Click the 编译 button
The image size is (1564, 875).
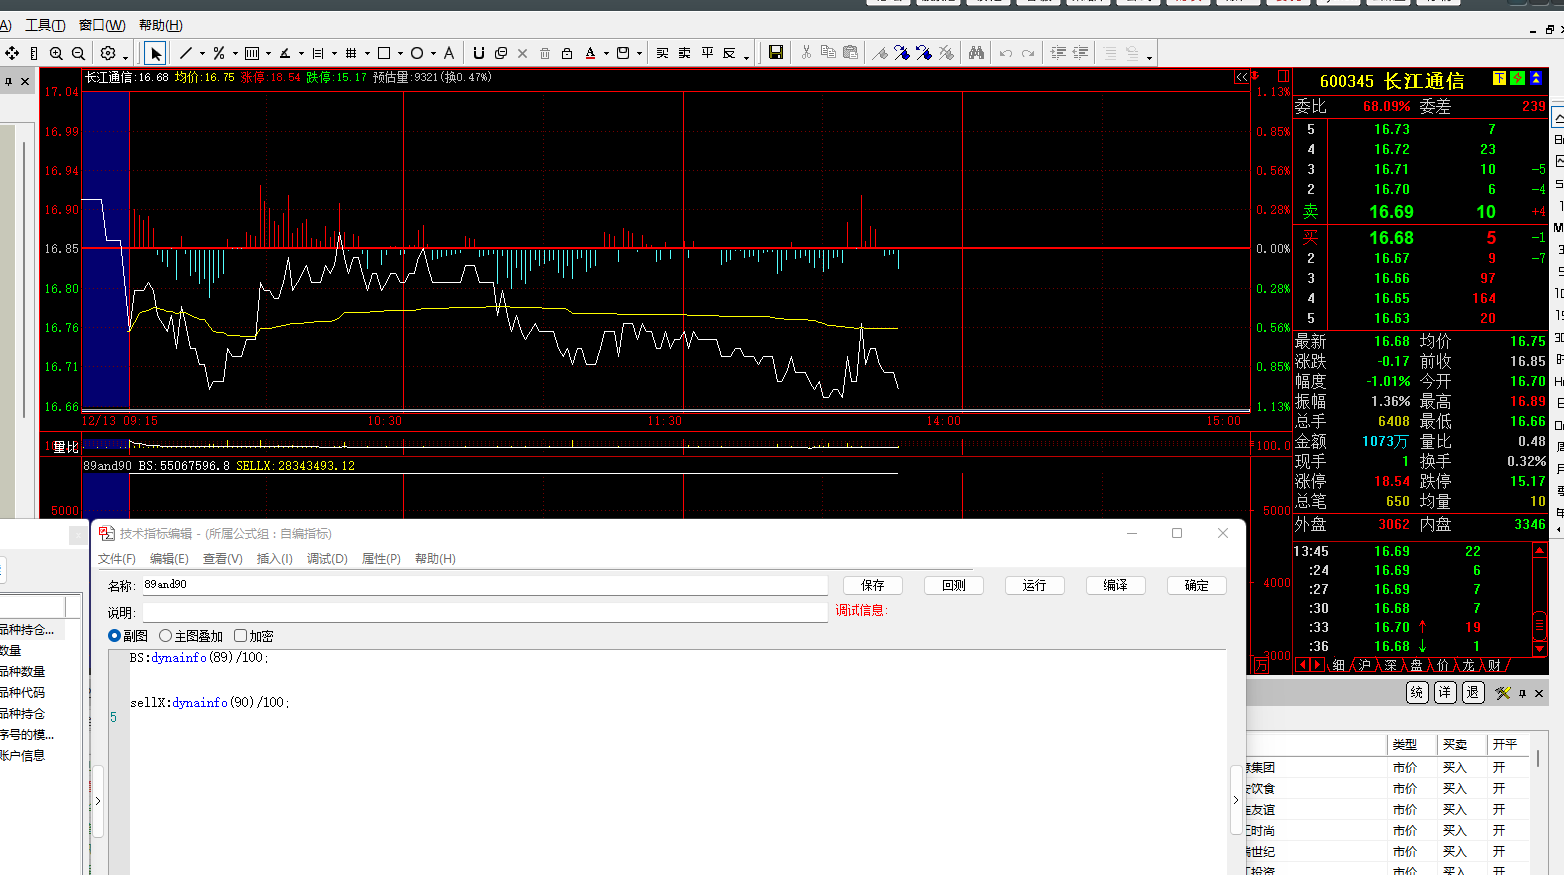coord(1115,585)
